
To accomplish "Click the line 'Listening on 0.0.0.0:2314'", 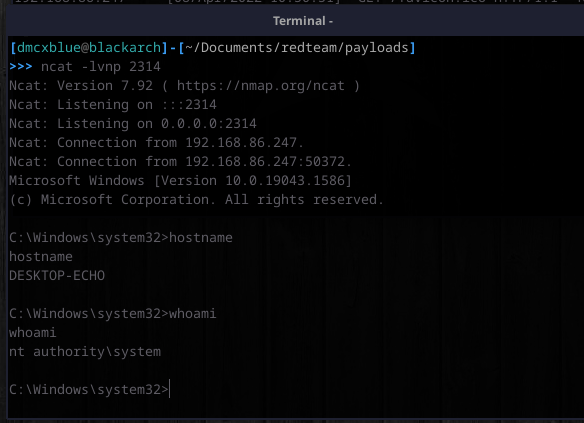I will [x=157, y=124].
